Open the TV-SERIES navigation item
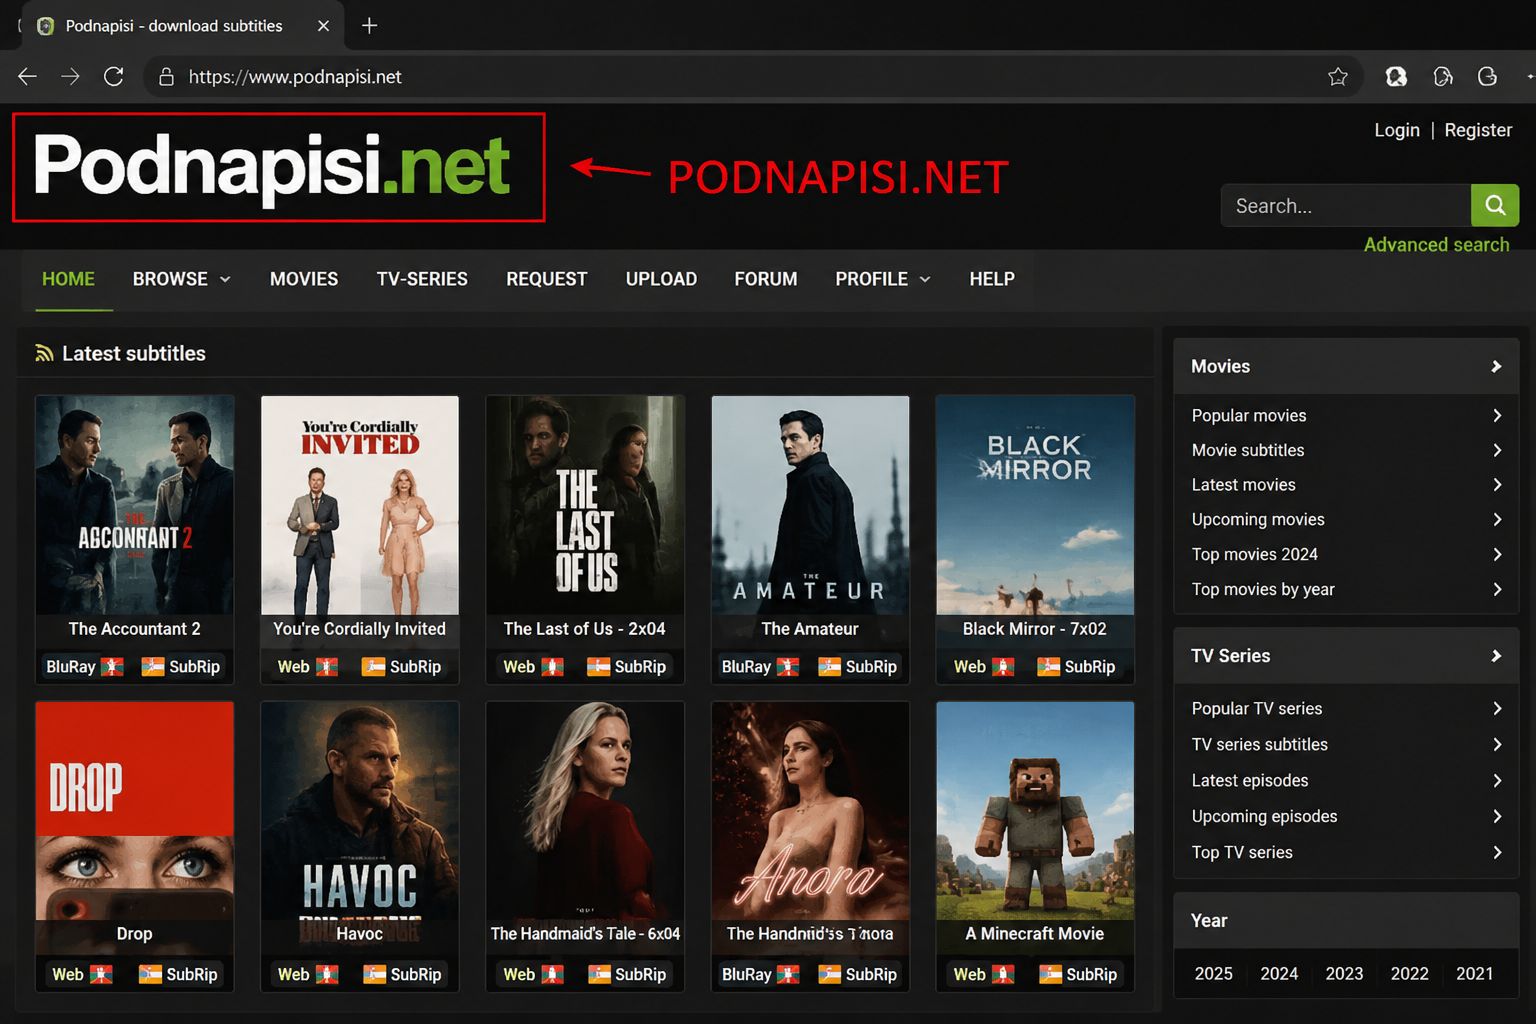 pyautogui.click(x=422, y=279)
